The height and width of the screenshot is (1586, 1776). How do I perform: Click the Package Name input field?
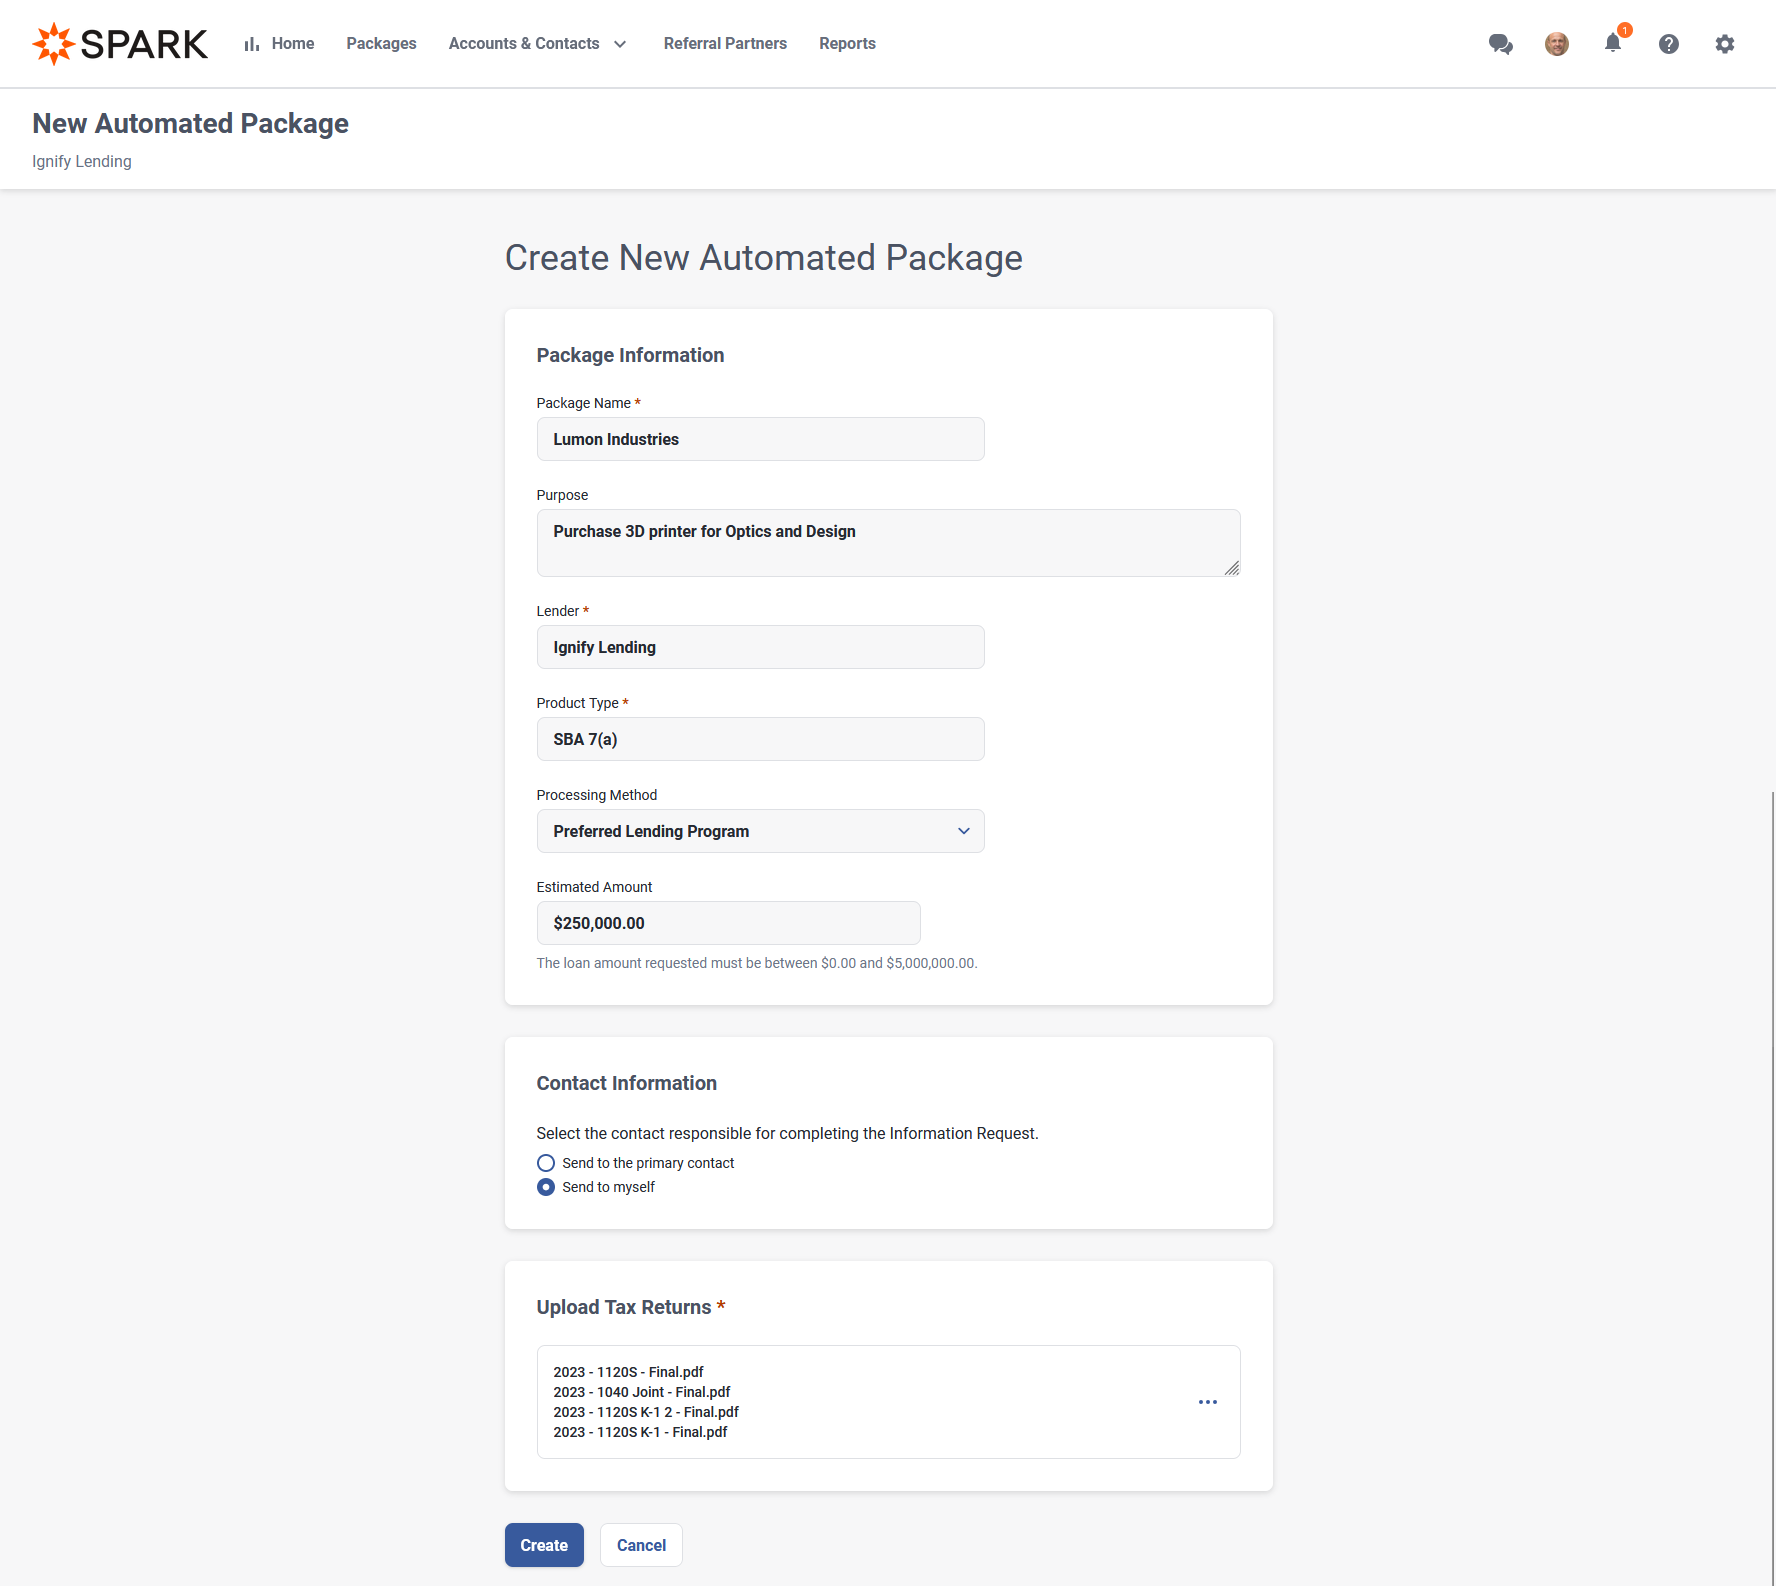(x=760, y=439)
